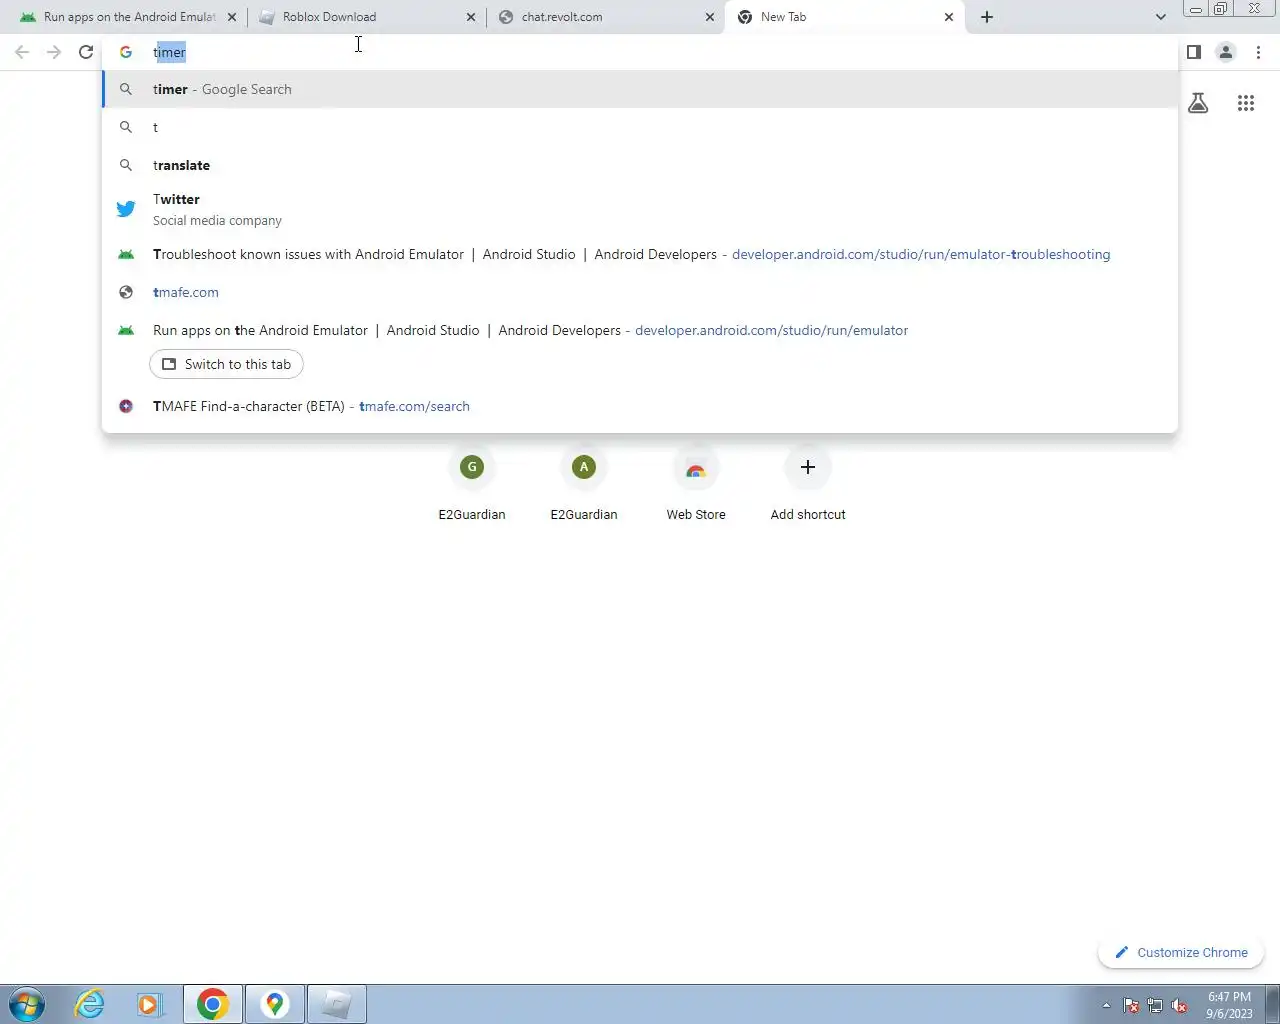The height and width of the screenshot is (1024, 1280).
Task: Click the Google G icon in the omnibox
Action: coord(126,52)
